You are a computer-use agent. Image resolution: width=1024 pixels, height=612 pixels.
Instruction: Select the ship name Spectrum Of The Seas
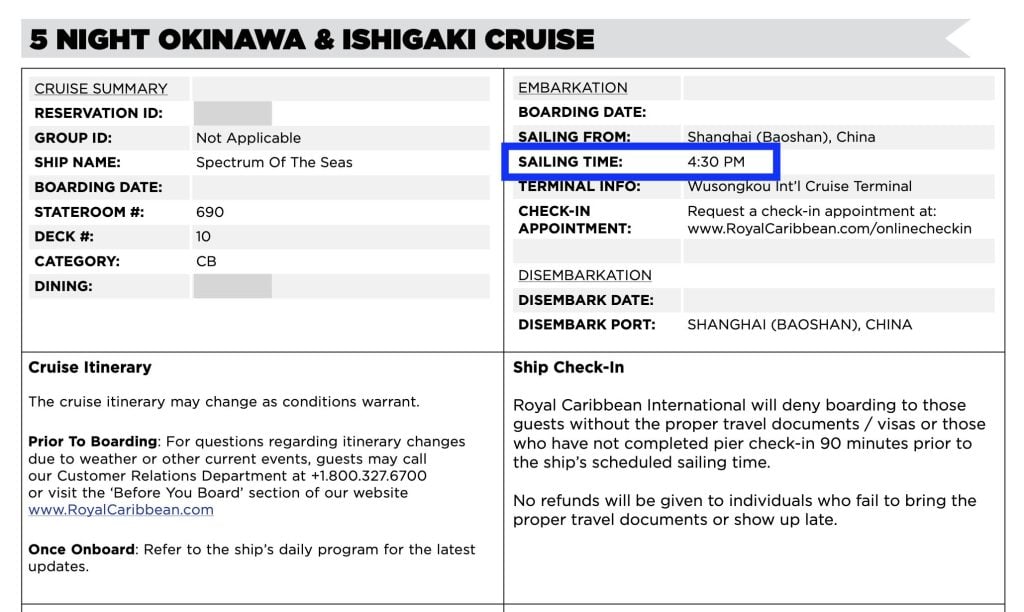274,162
